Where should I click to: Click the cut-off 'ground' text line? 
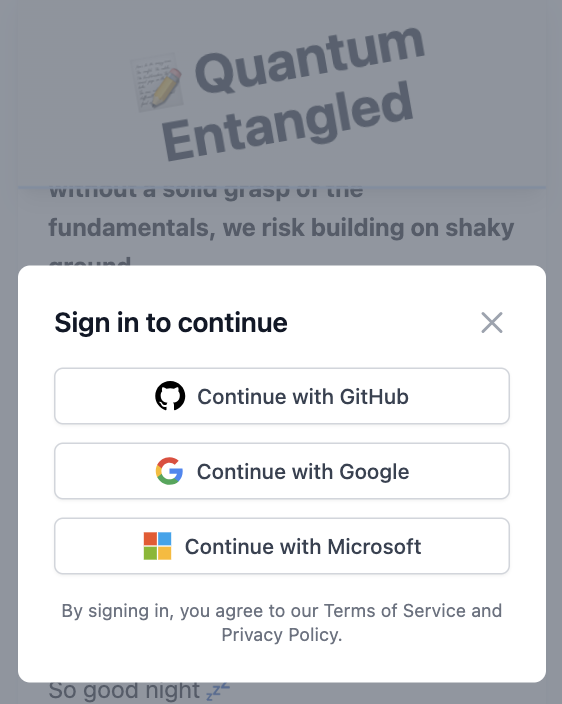click(90, 261)
